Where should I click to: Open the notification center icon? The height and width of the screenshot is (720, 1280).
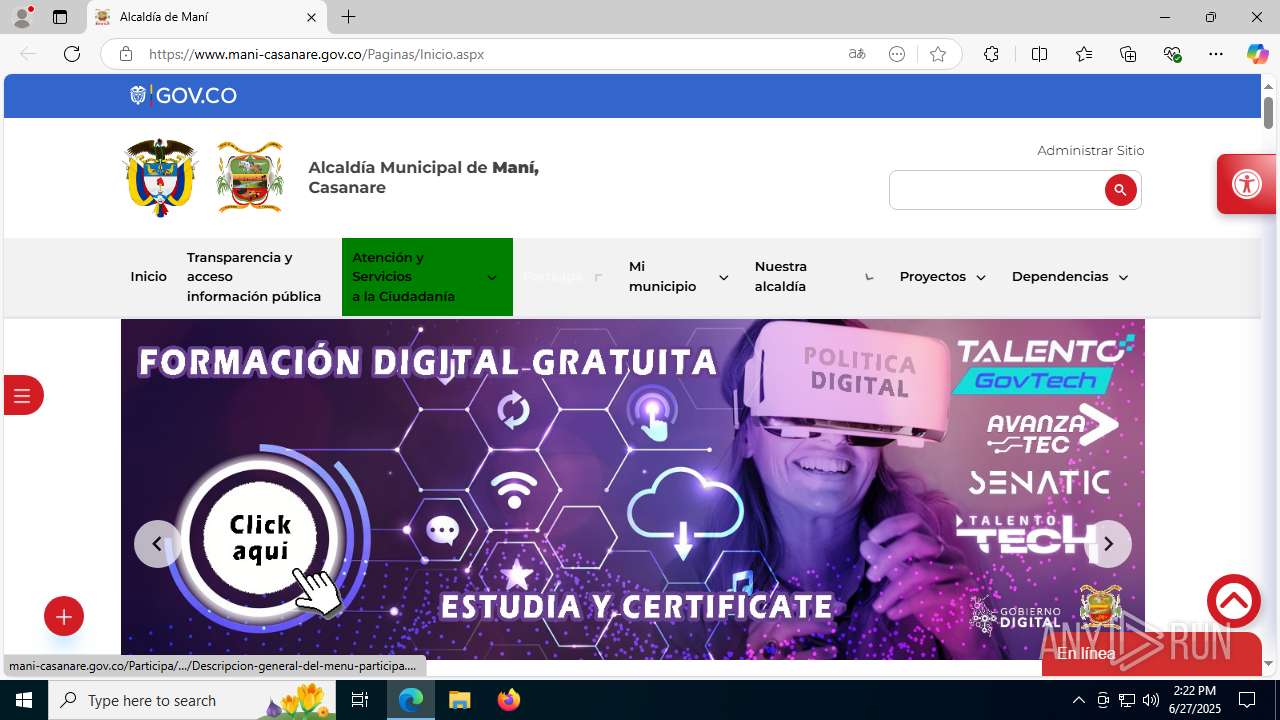[1247, 700]
